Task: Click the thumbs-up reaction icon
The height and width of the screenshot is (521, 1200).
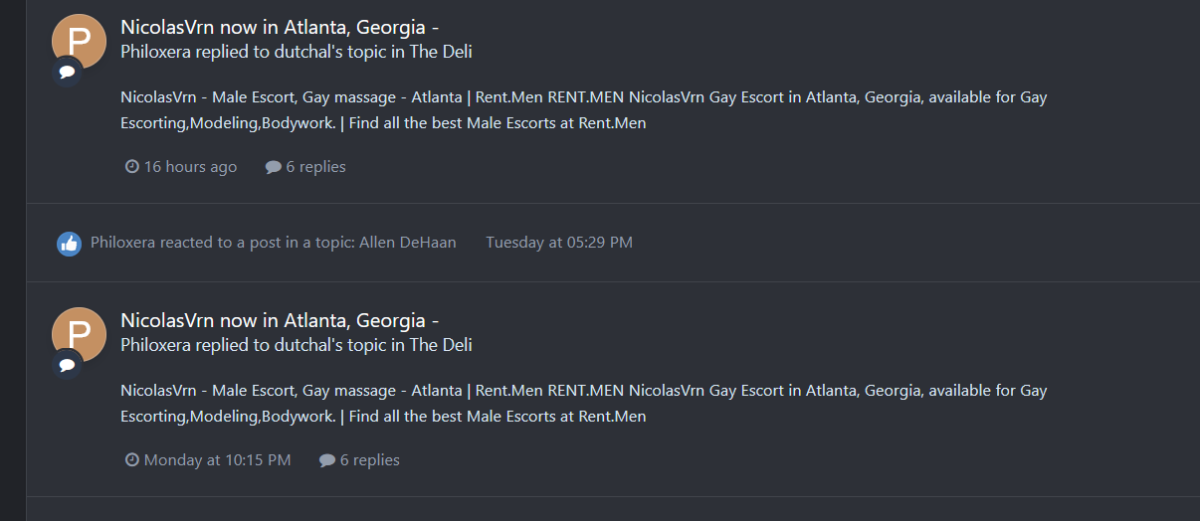Action: [x=68, y=243]
